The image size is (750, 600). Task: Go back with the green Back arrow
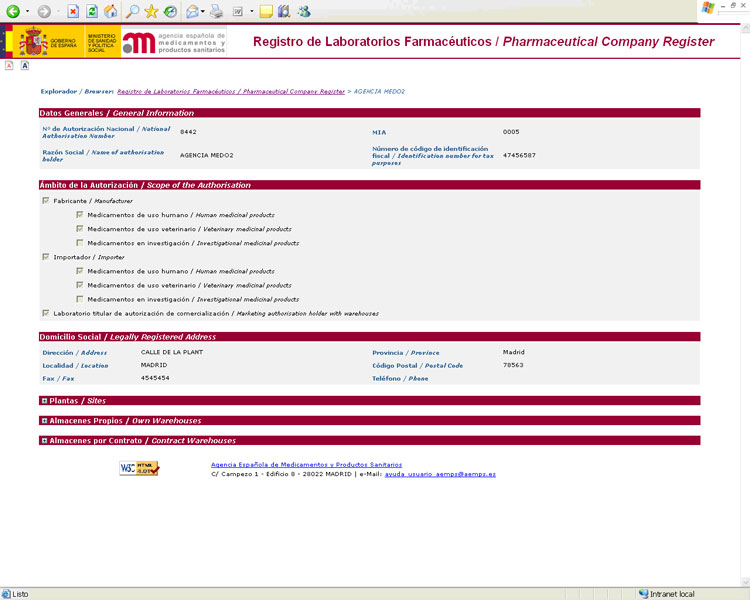pyautogui.click(x=13, y=11)
